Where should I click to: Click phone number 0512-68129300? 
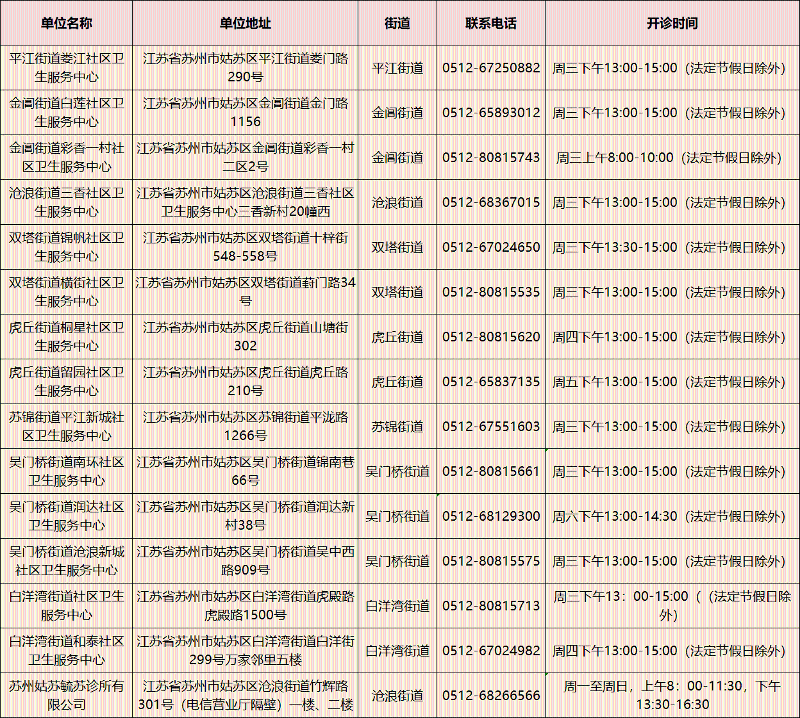(491, 516)
